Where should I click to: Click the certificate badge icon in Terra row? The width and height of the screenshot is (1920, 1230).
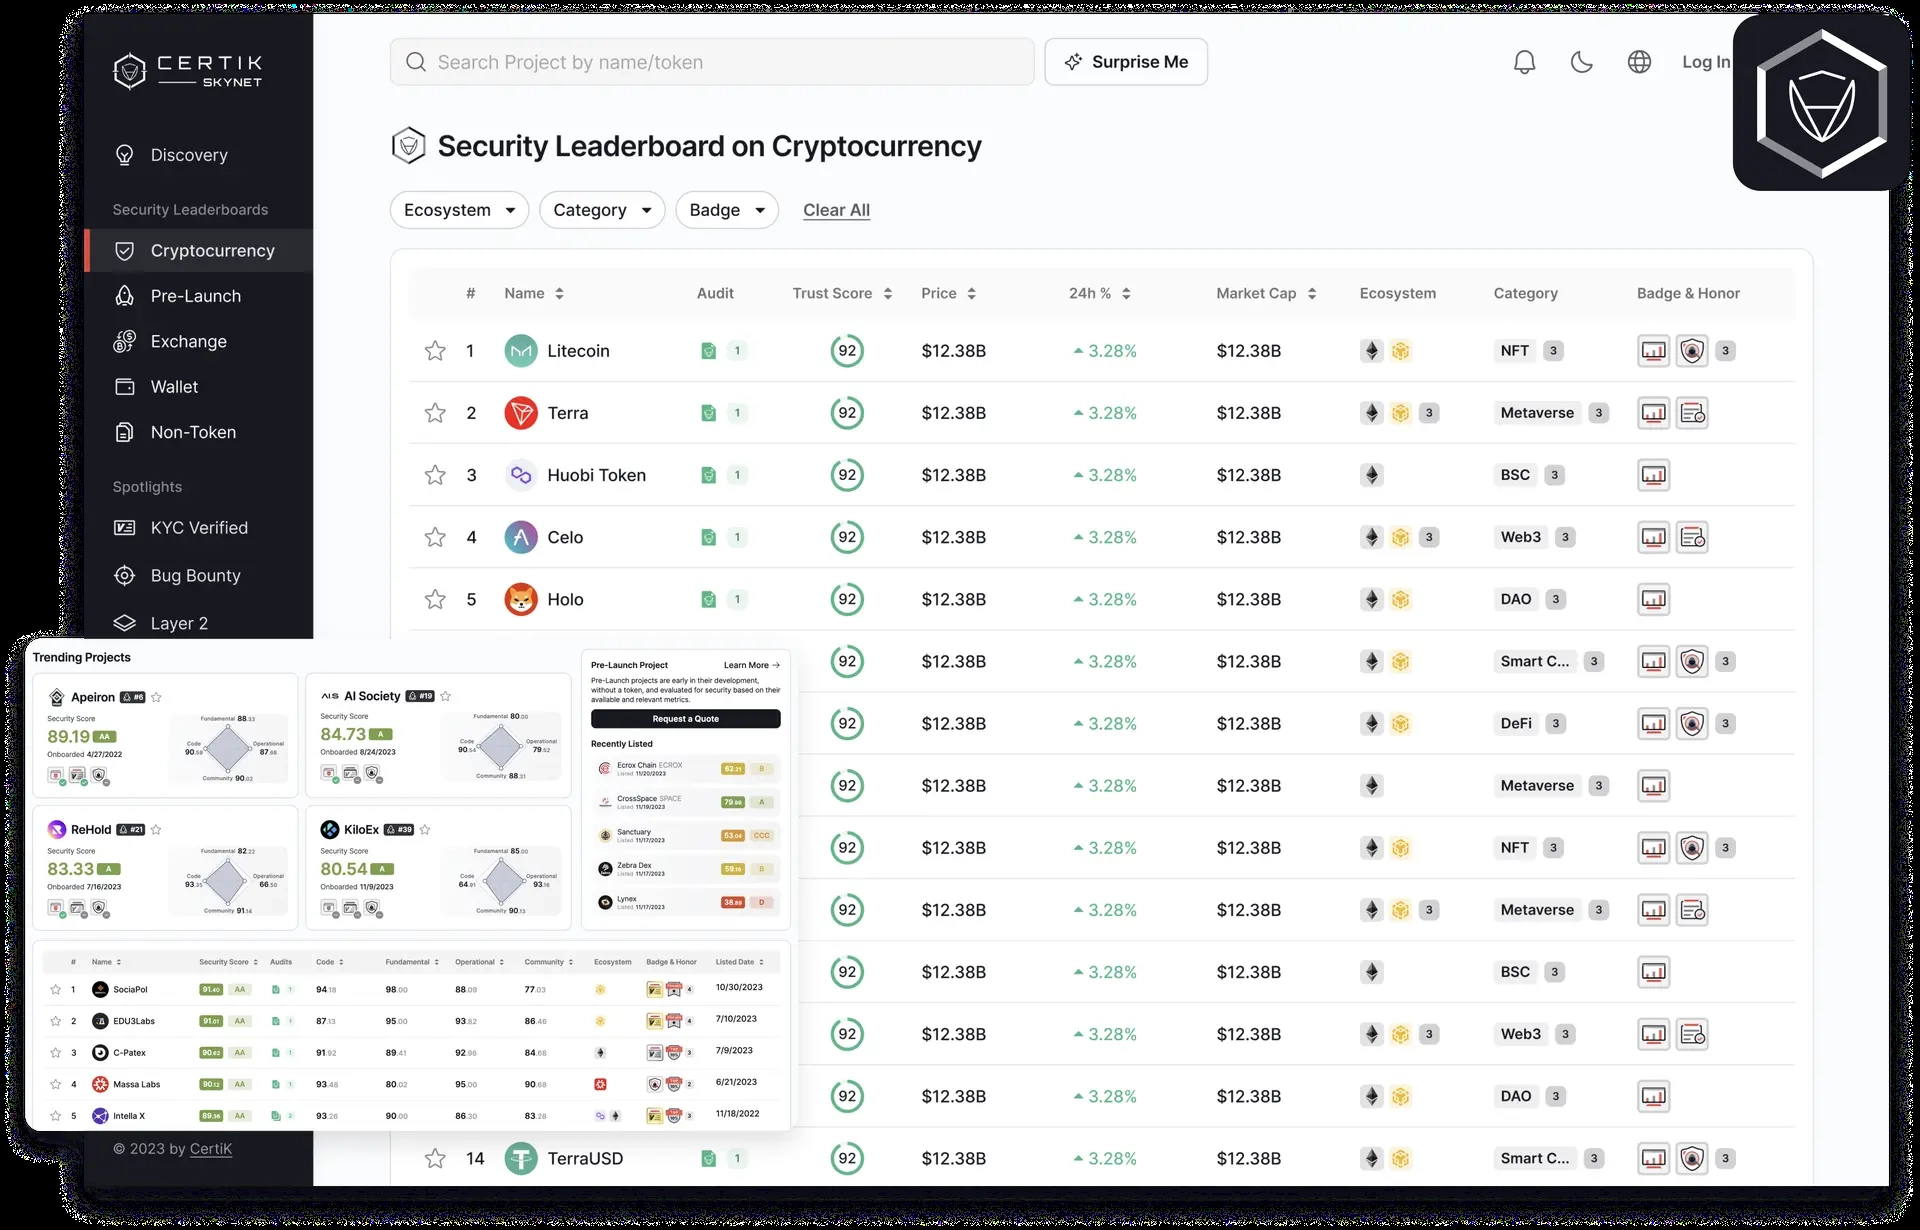[x=1692, y=413]
